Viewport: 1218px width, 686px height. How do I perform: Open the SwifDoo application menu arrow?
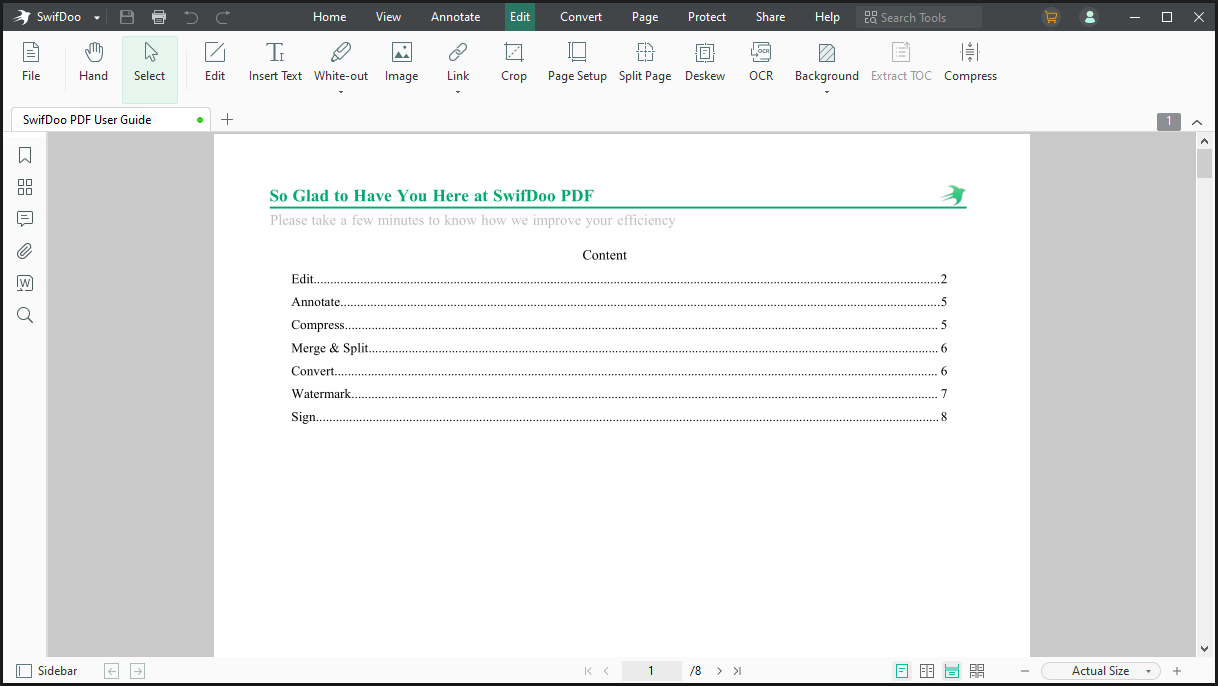(x=97, y=18)
